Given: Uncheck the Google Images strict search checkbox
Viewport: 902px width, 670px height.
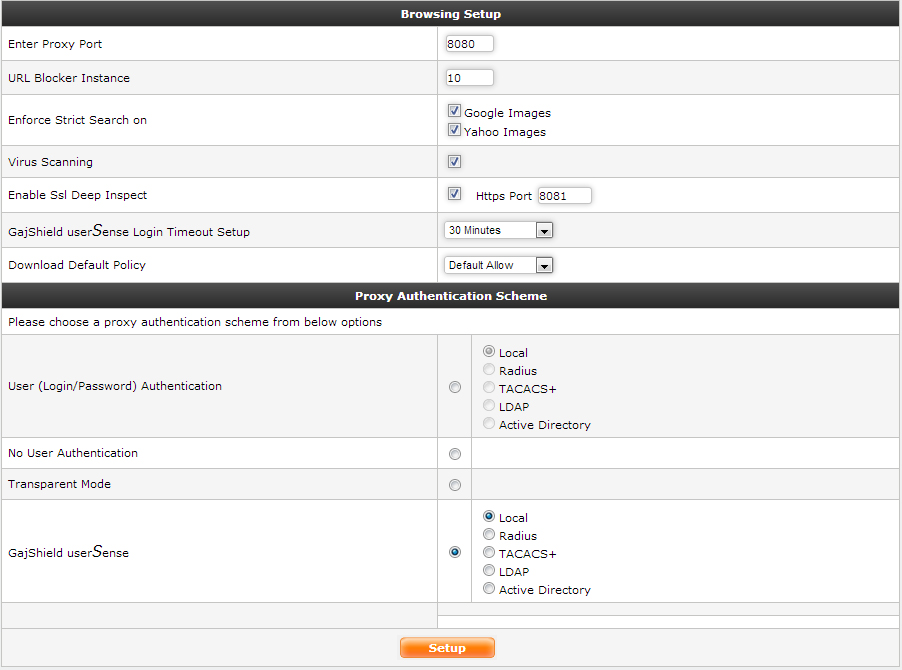Looking at the screenshot, I should coord(454,112).
